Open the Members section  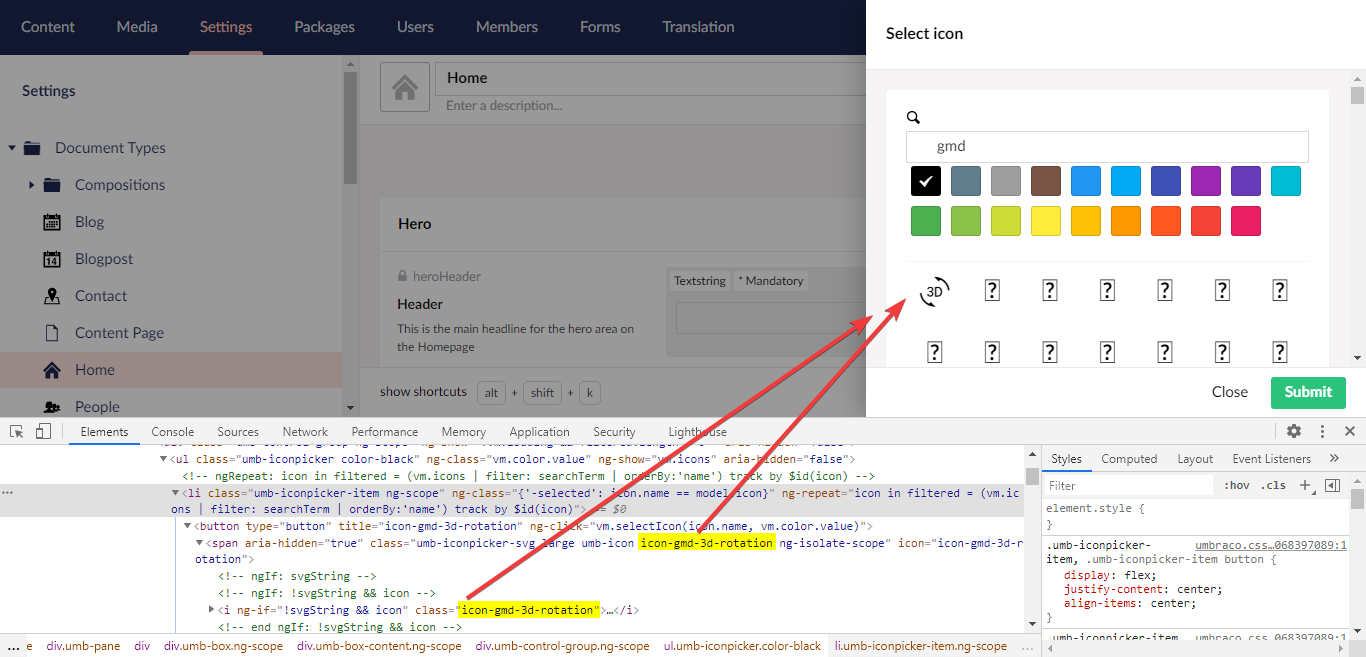point(507,27)
